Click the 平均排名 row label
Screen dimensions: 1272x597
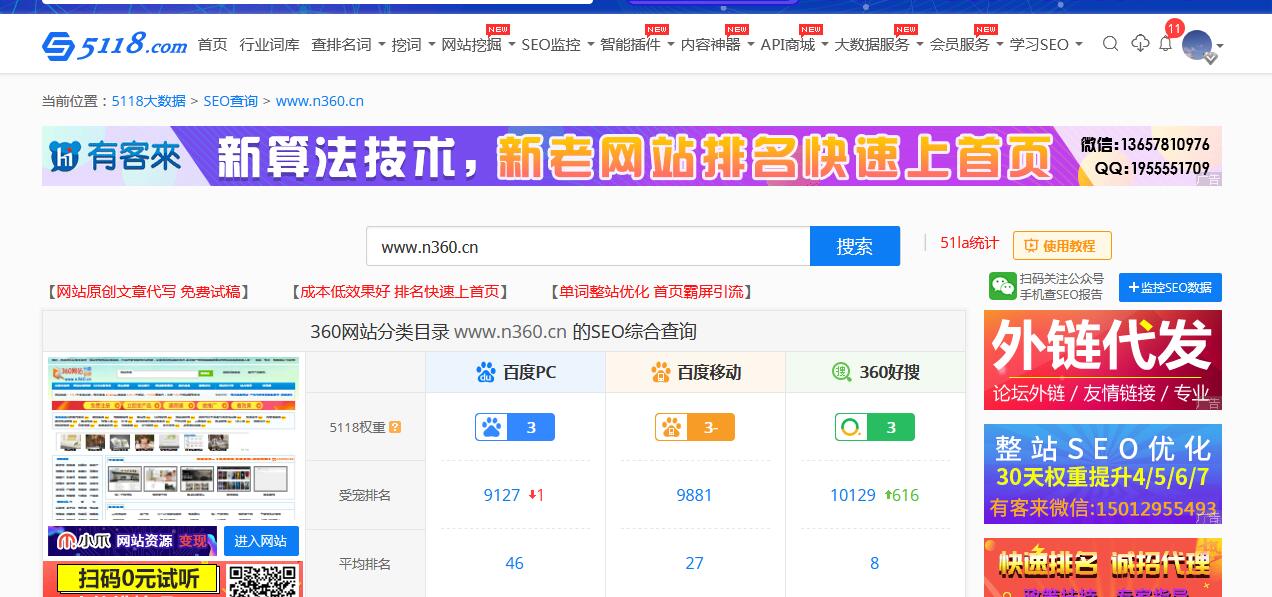point(365,564)
